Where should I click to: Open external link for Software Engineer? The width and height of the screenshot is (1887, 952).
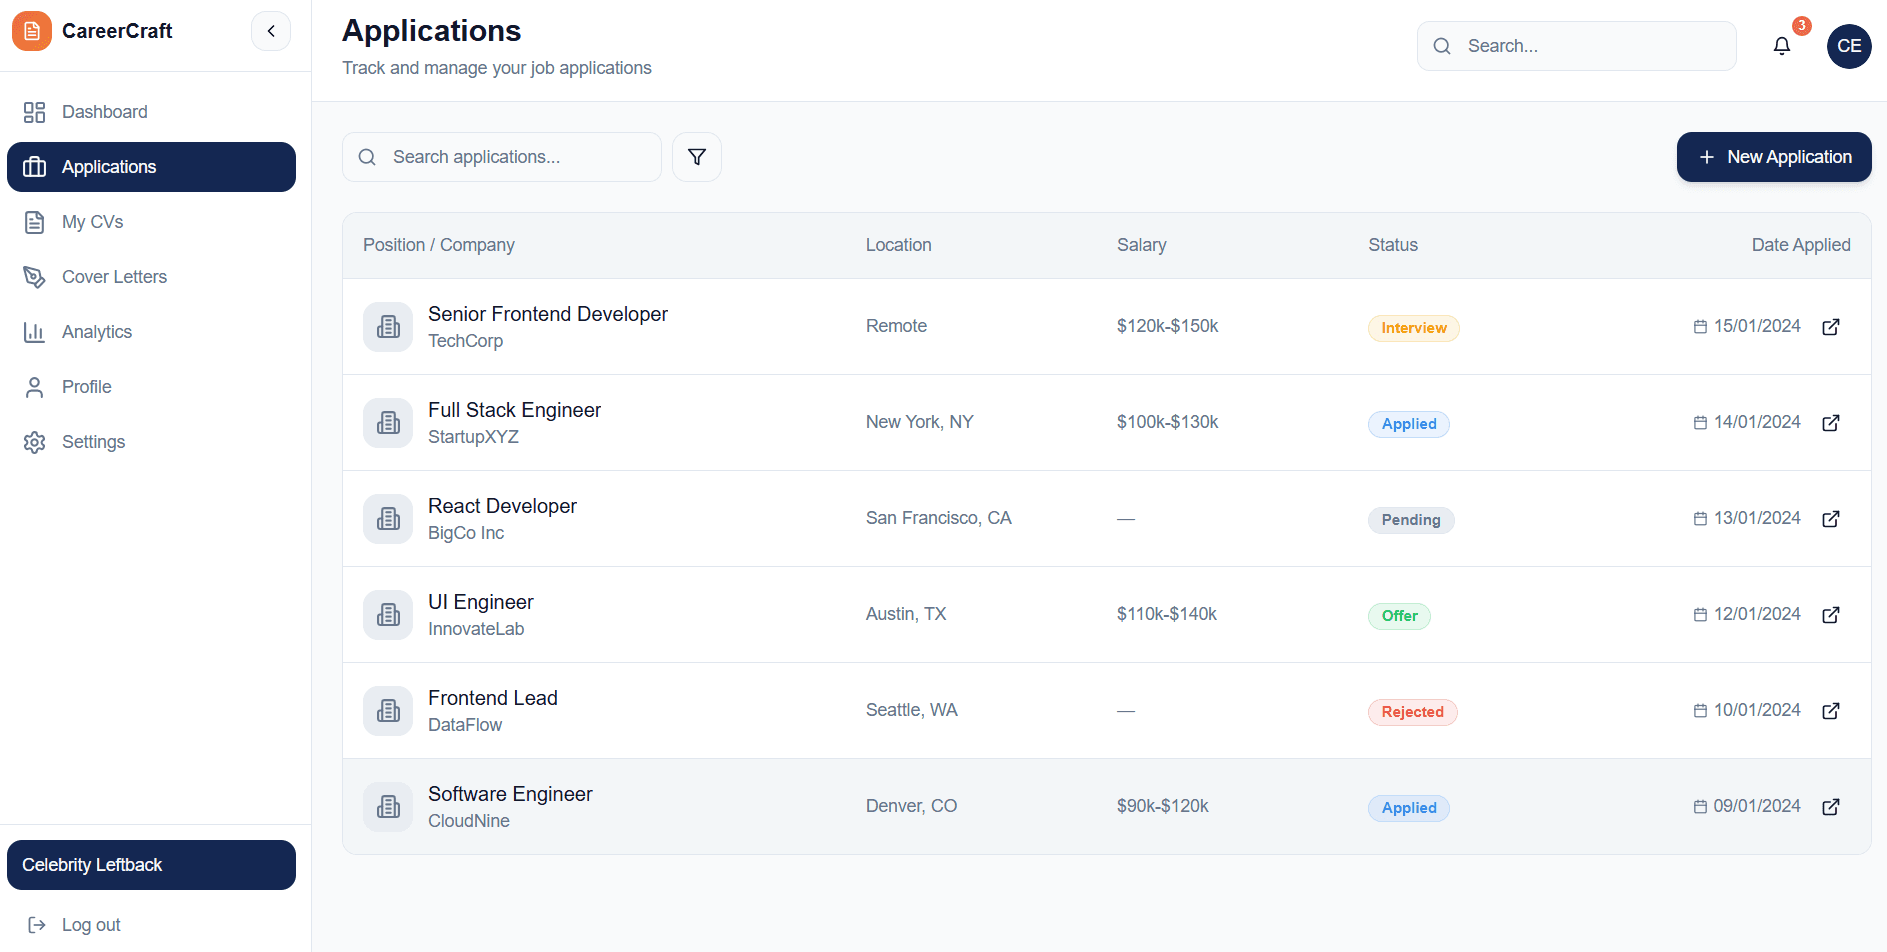pyautogui.click(x=1831, y=807)
